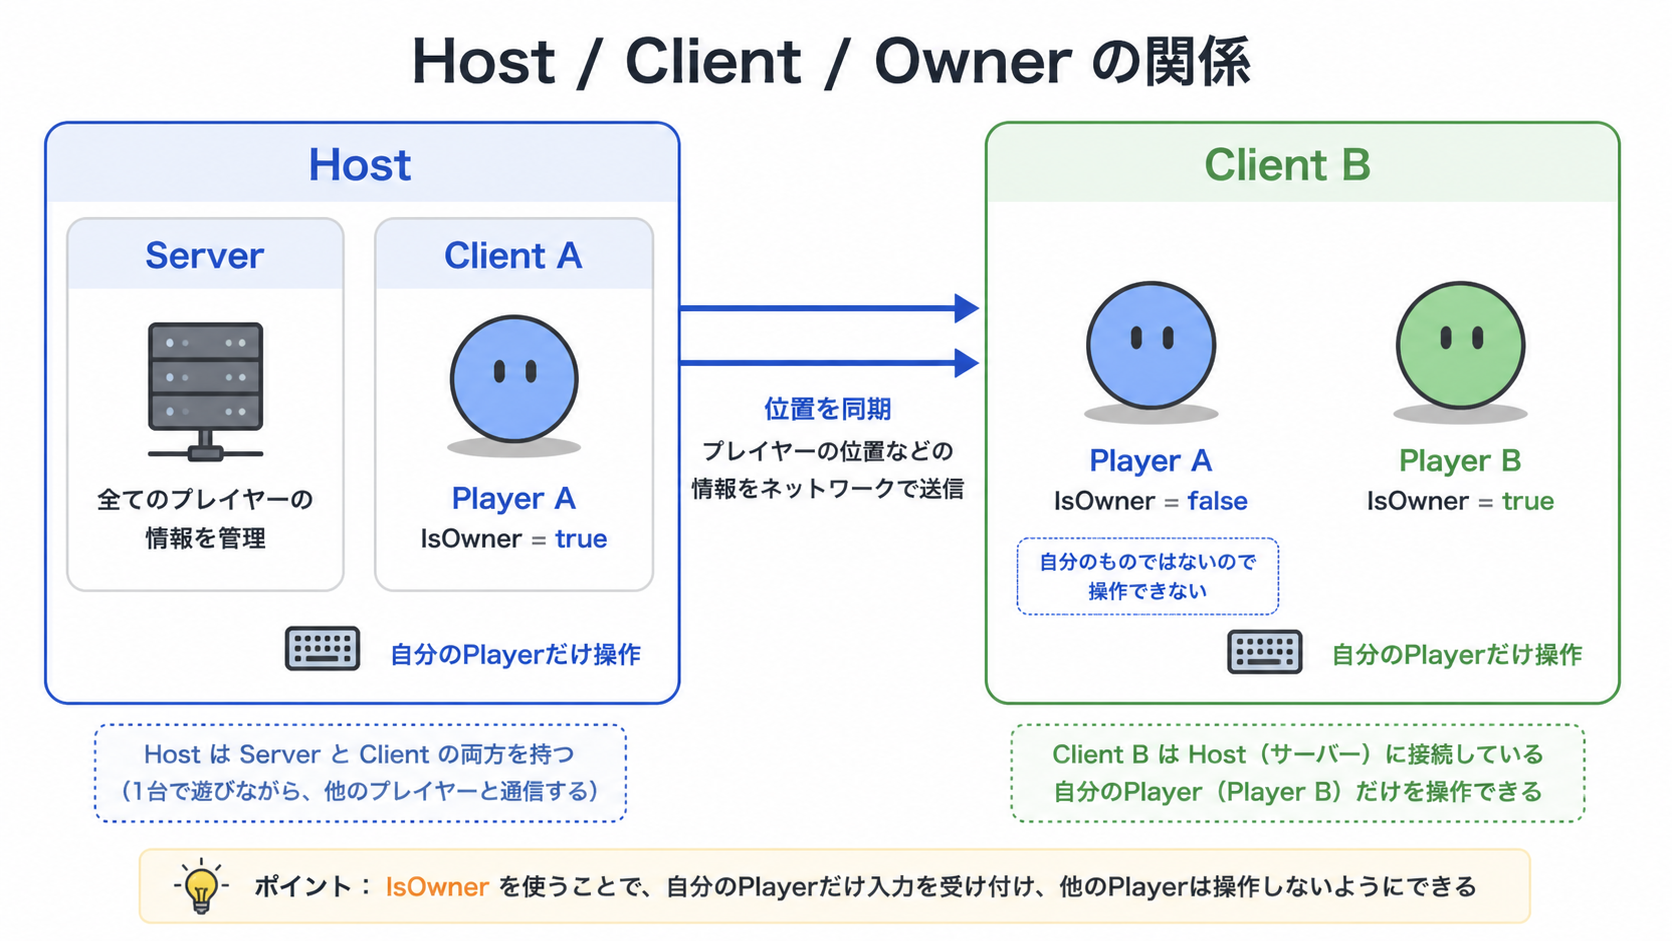Screen dimensions: 1672x941
Task: Click the orange "IsOwner" word in the banner
Action: [437, 887]
